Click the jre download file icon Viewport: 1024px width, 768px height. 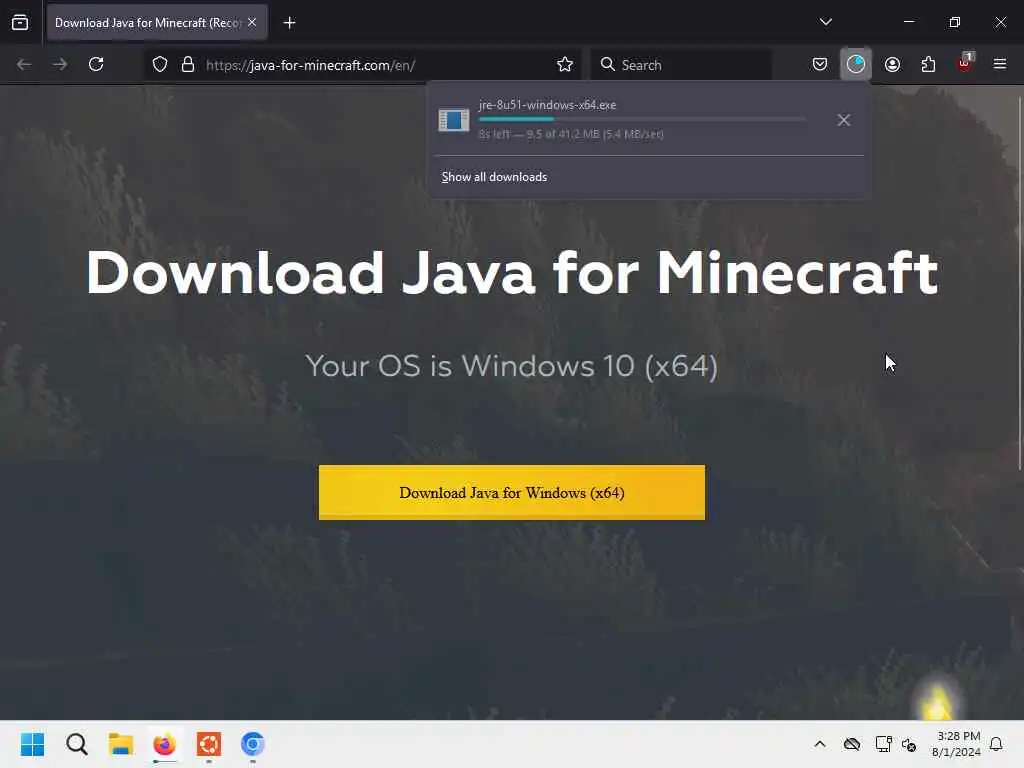point(454,120)
